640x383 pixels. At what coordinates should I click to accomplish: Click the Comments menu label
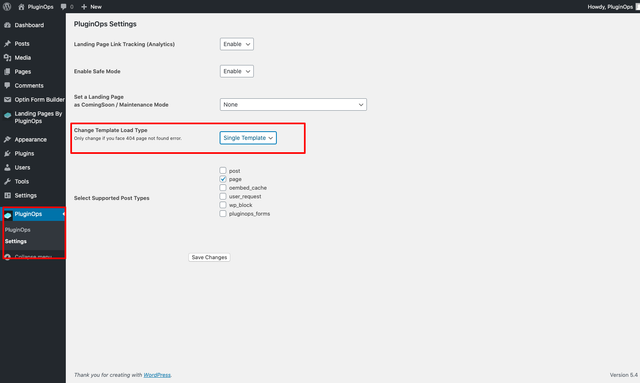pyautogui.click(x=29, y=85)
